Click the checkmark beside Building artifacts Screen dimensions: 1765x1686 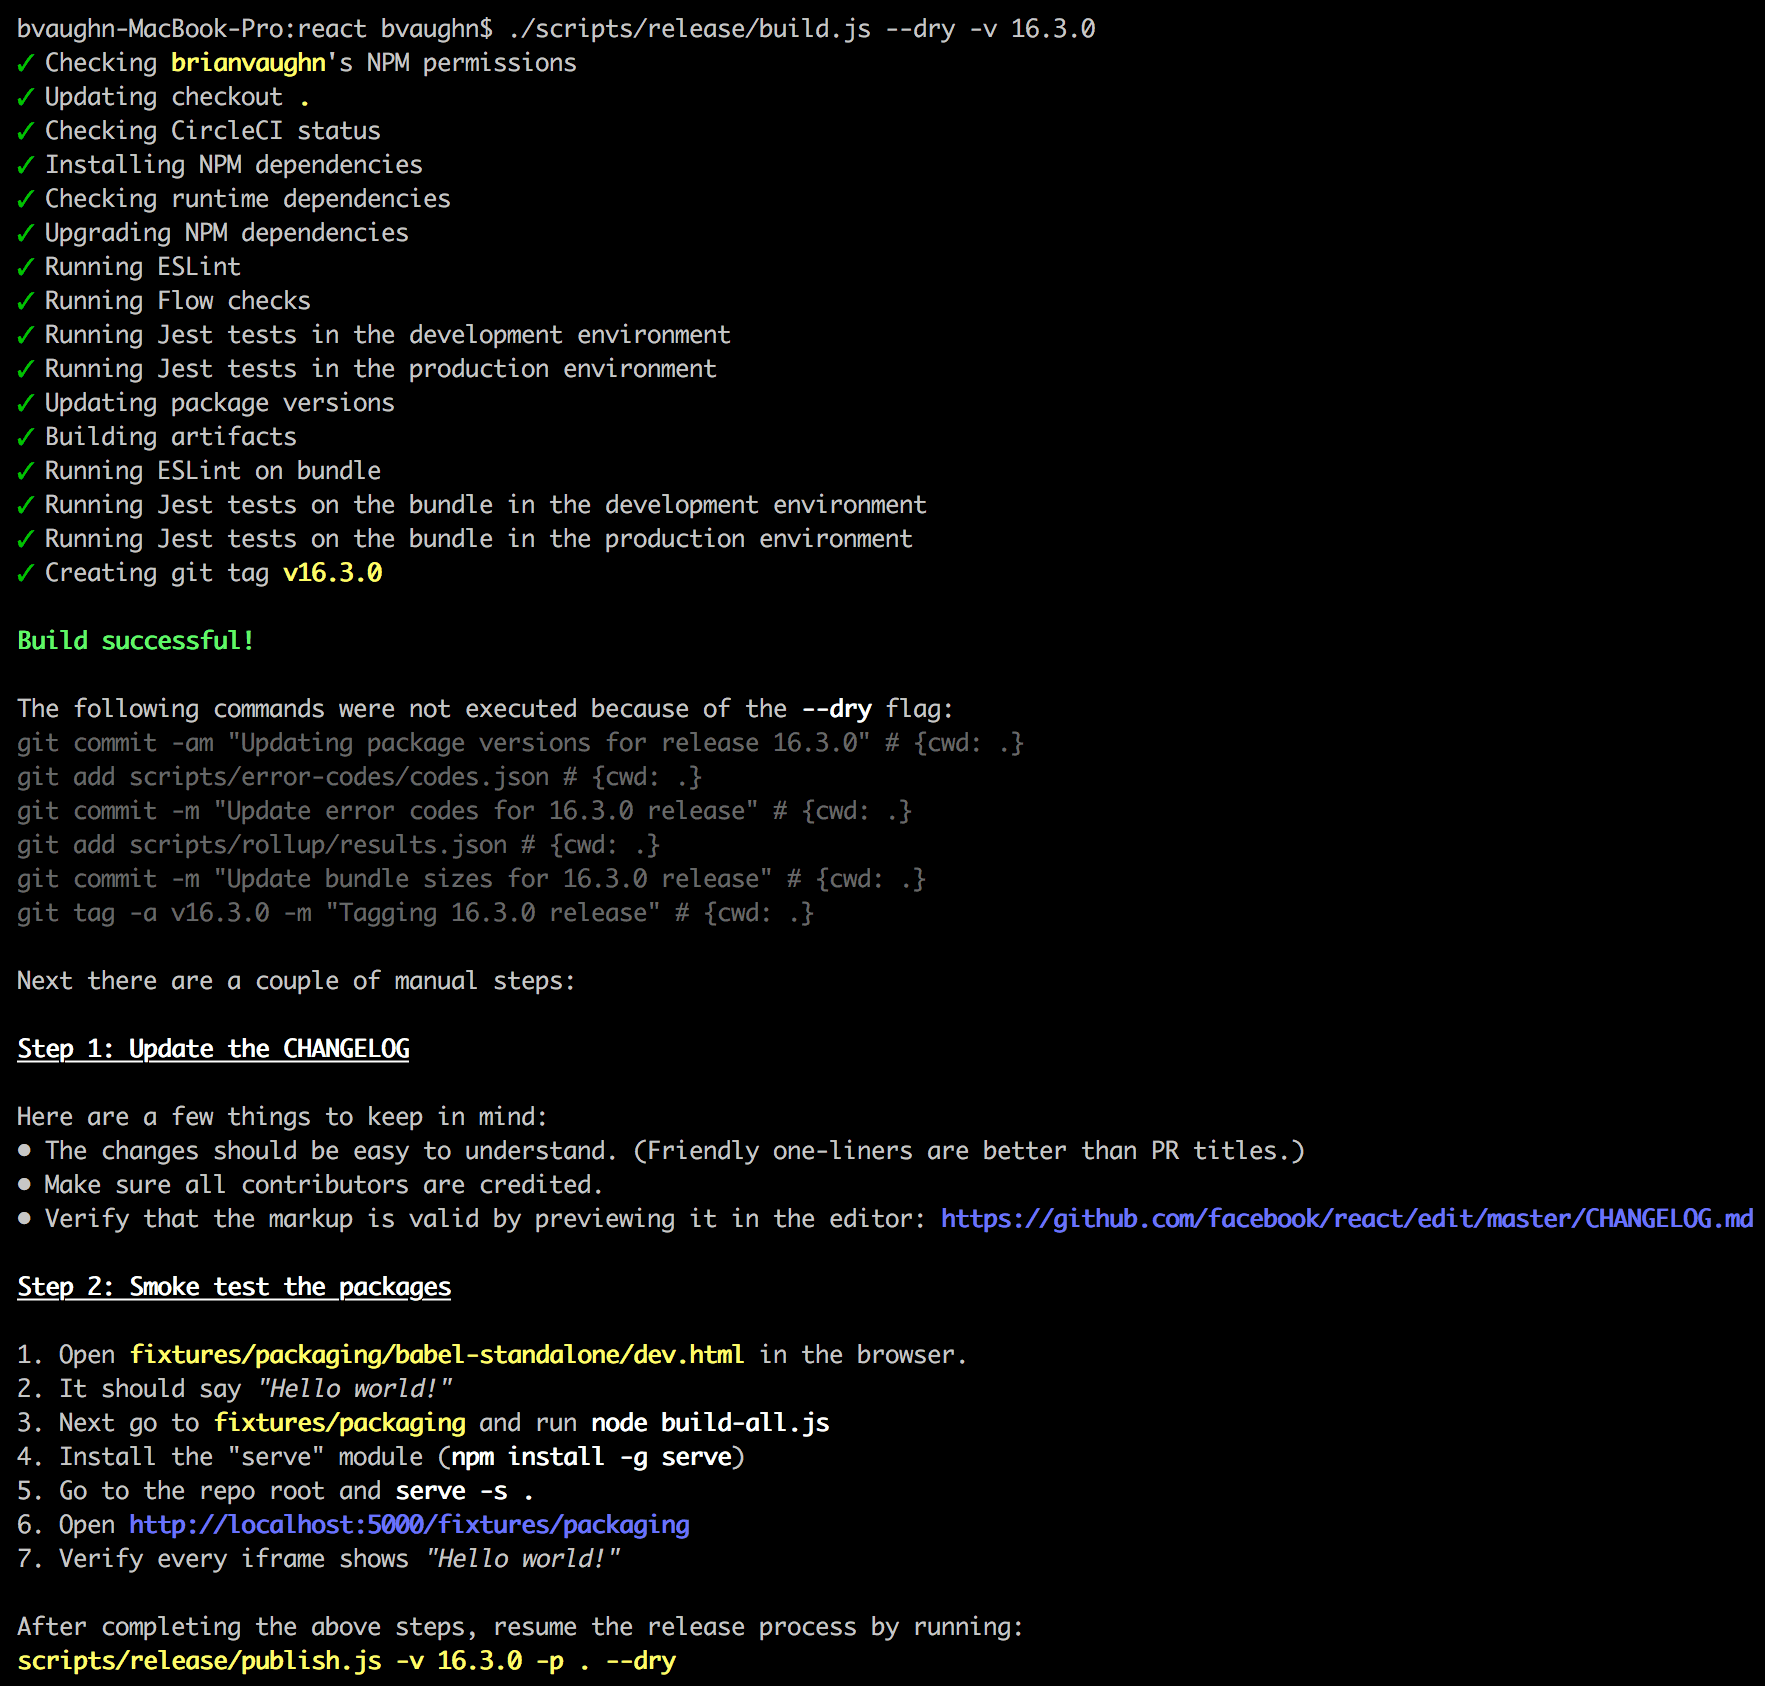click(x=24, y=436)
